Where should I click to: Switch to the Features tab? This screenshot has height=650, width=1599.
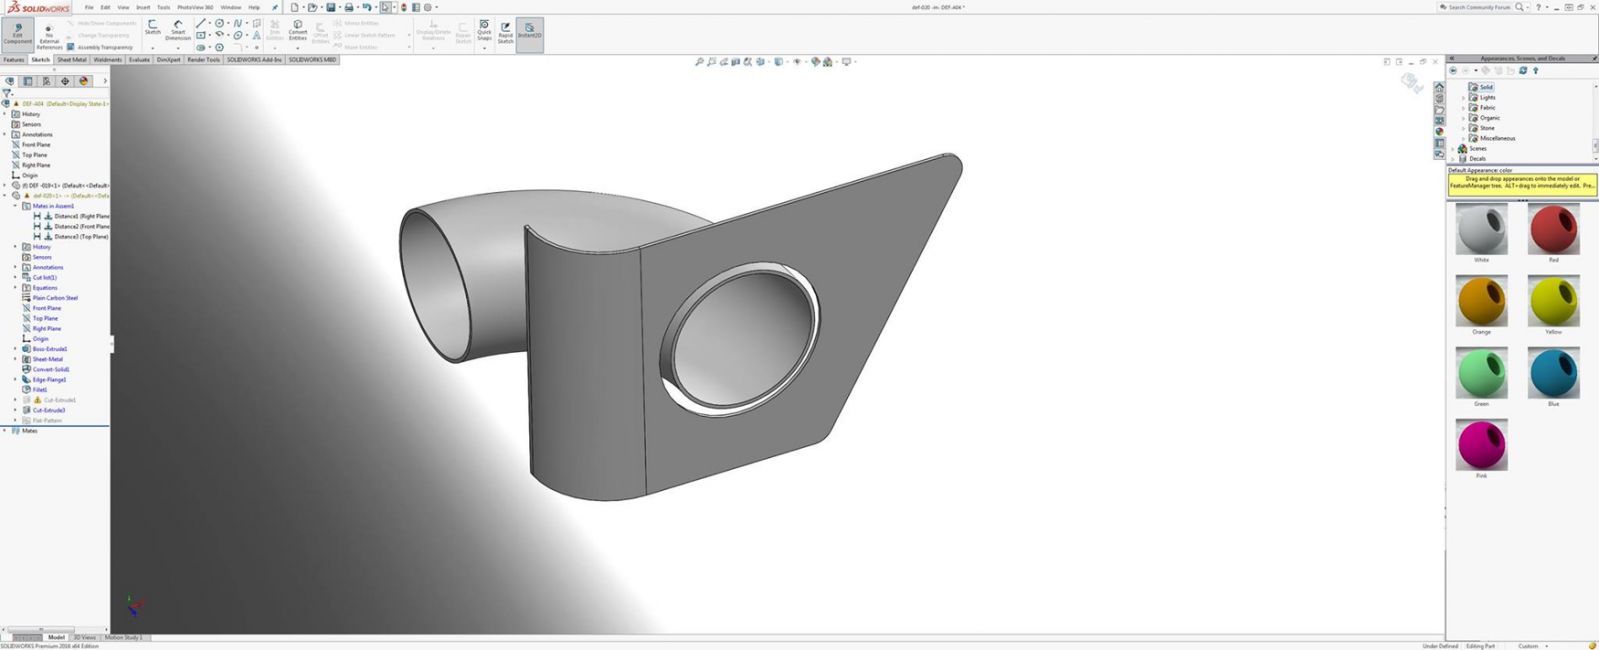pos(14,60)
